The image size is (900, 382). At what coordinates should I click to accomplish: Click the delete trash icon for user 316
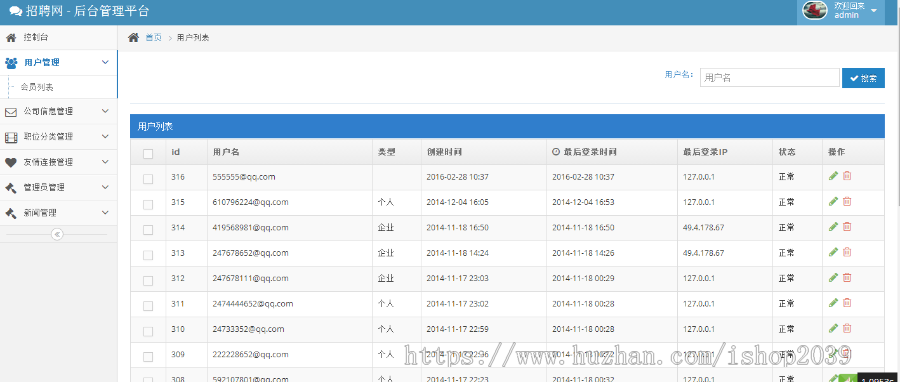point(847,176)
